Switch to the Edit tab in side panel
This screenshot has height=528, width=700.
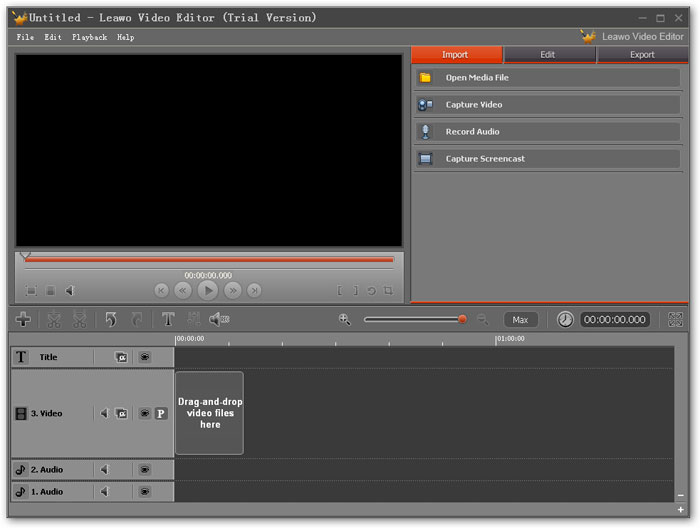point(549,54)
